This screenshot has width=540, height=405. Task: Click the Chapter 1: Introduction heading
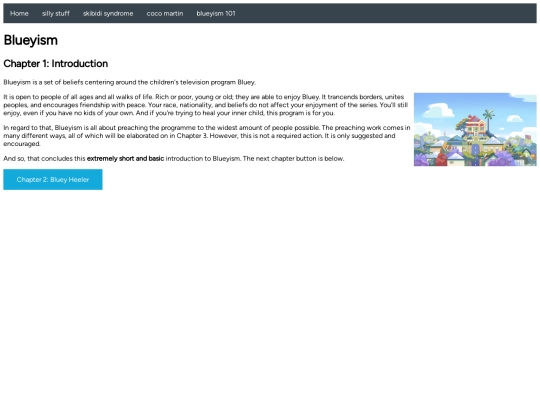click(56, 64)
